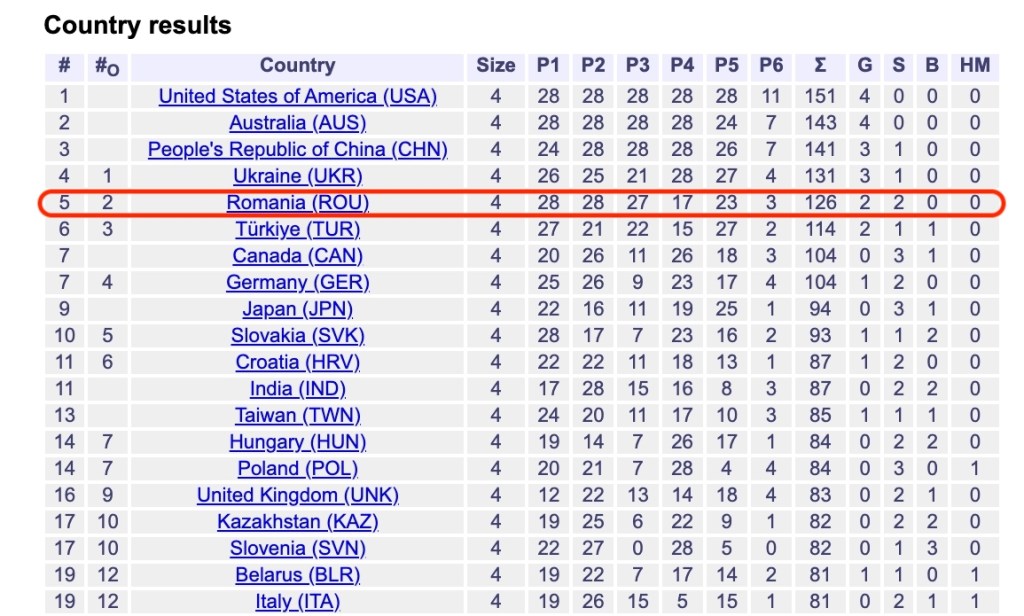Open People's Republic of China (CHN) page
Viewport: 1024px width, 616px height.
[x=297, y=150]
